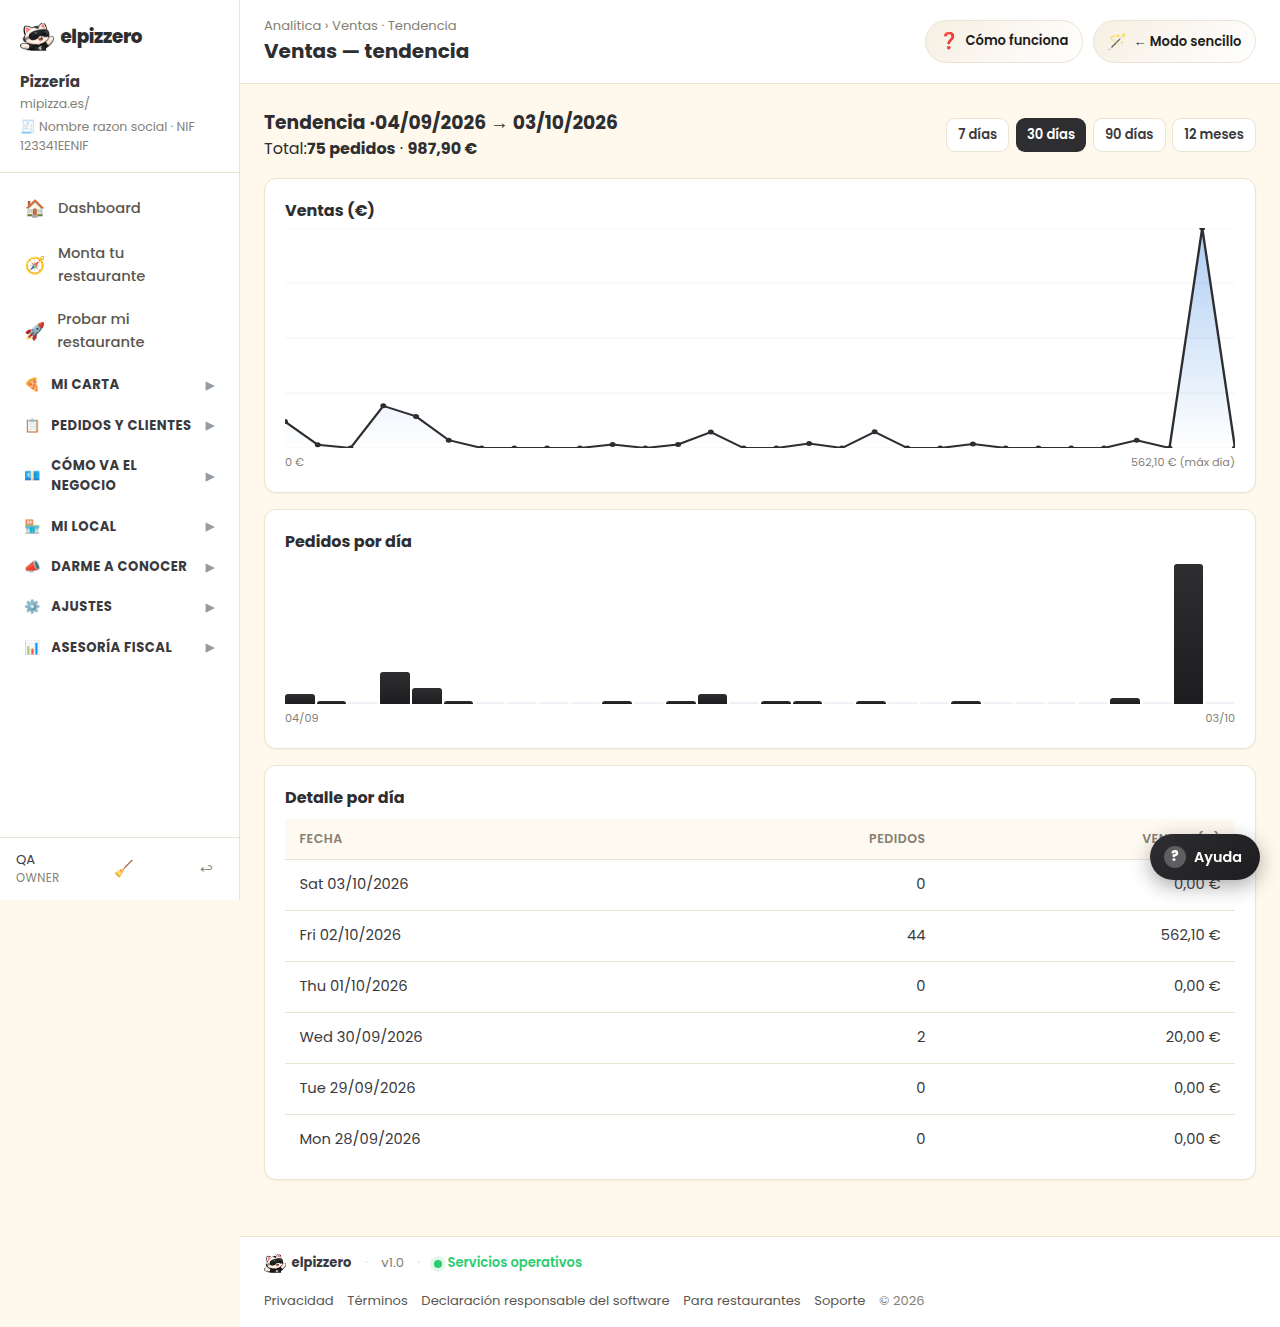This screenshot has height=1327, width=1280.
Task: Open the Privacidad footer link
Action: point(299,1301)
